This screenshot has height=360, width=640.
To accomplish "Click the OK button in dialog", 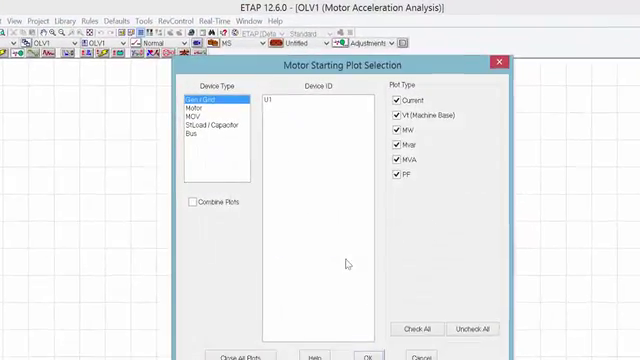I will tap(369, 356).
